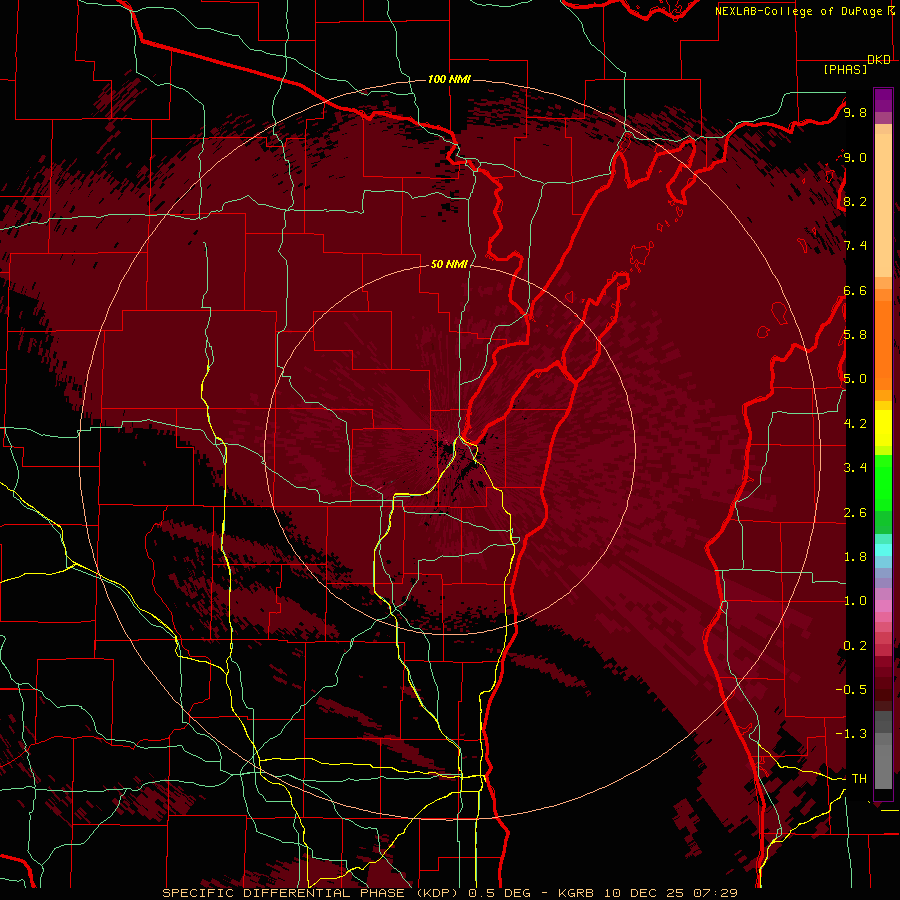
Task: Click the DKD label above the scale
Action: tap(879, 60)
